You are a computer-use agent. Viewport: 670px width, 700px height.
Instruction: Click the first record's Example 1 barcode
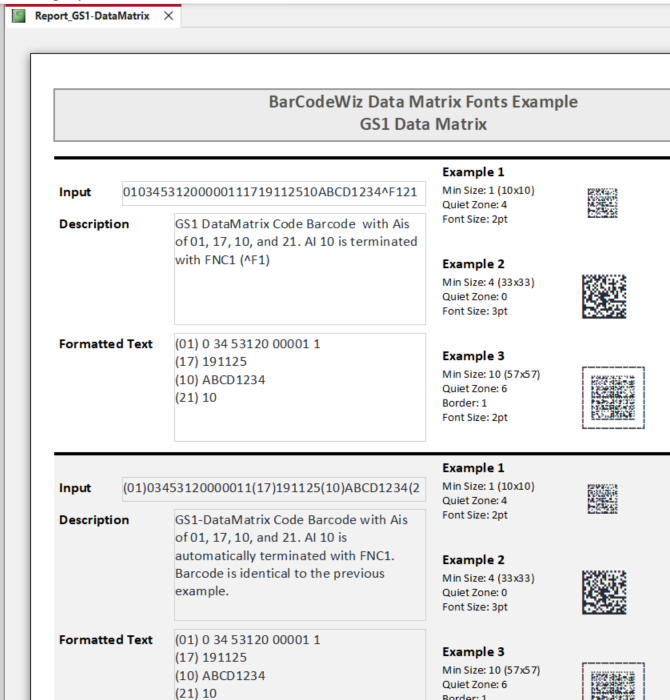tap(602, 203)
